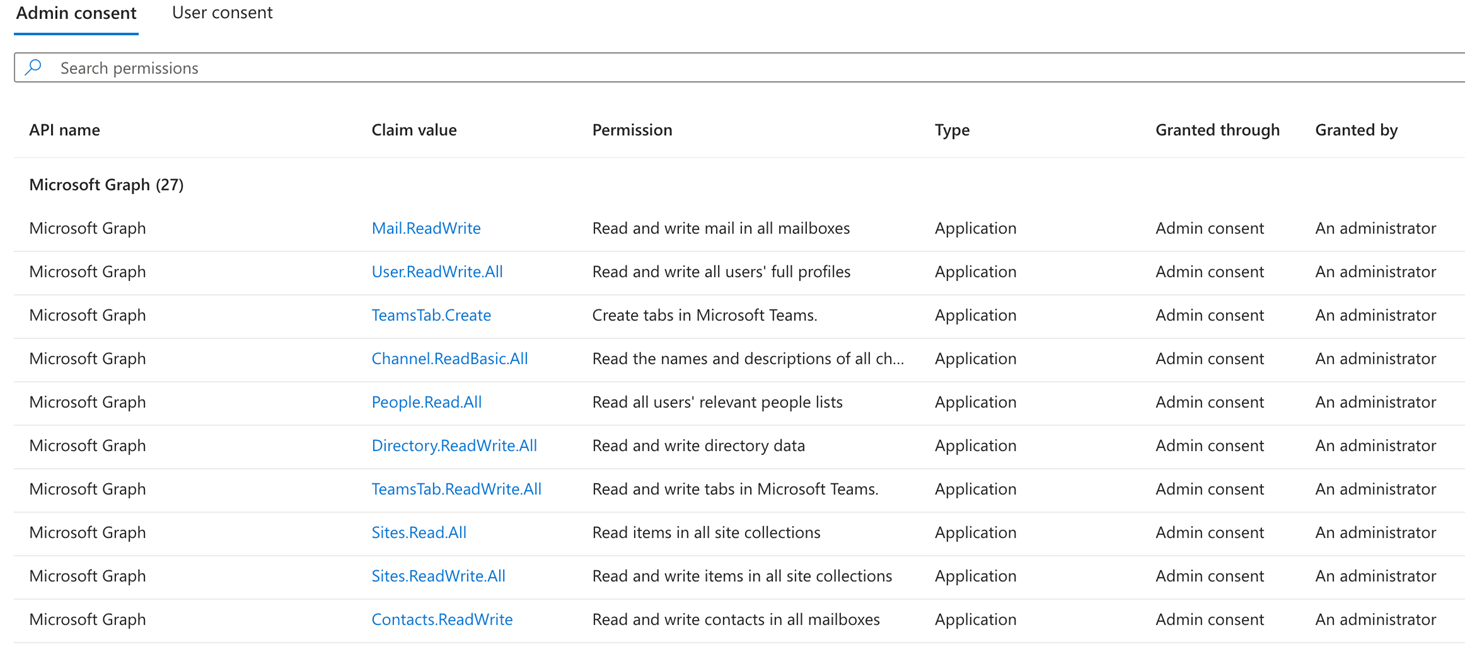Select 'Read all users' relevant people lists'

pos(717,402)
